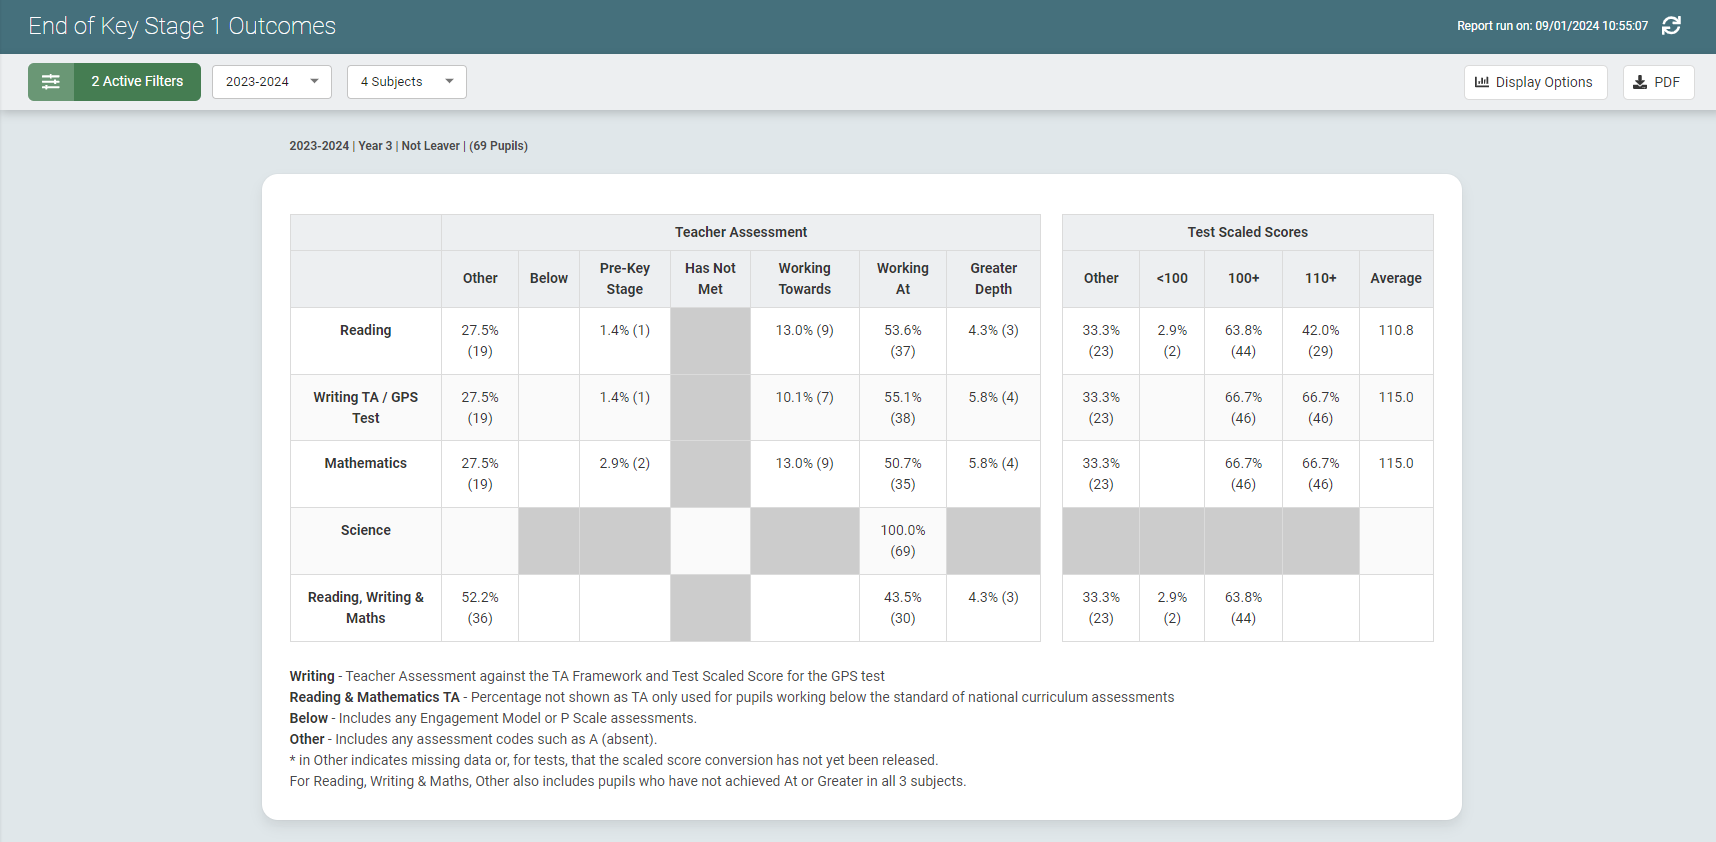1716x842 pixels.
Task: Open the 4 Subjects dropdown
Action: tap(406, 82)
